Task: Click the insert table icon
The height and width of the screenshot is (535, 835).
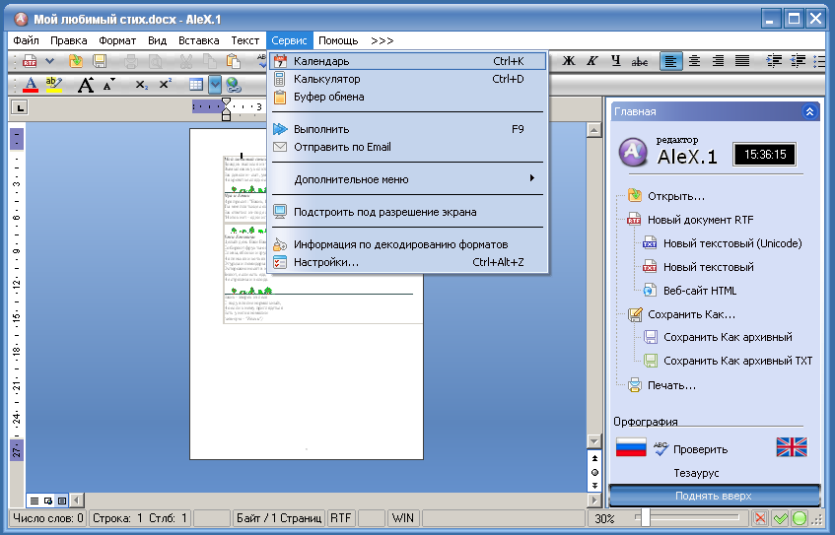Action: coord(196,85)
